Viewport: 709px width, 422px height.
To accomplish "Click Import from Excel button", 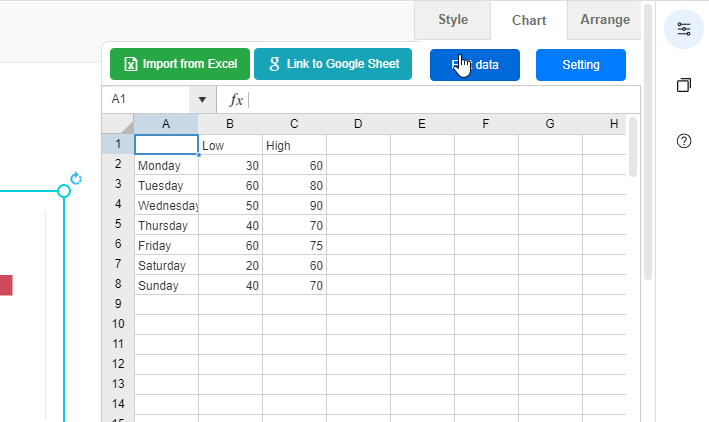I will 180,65.
